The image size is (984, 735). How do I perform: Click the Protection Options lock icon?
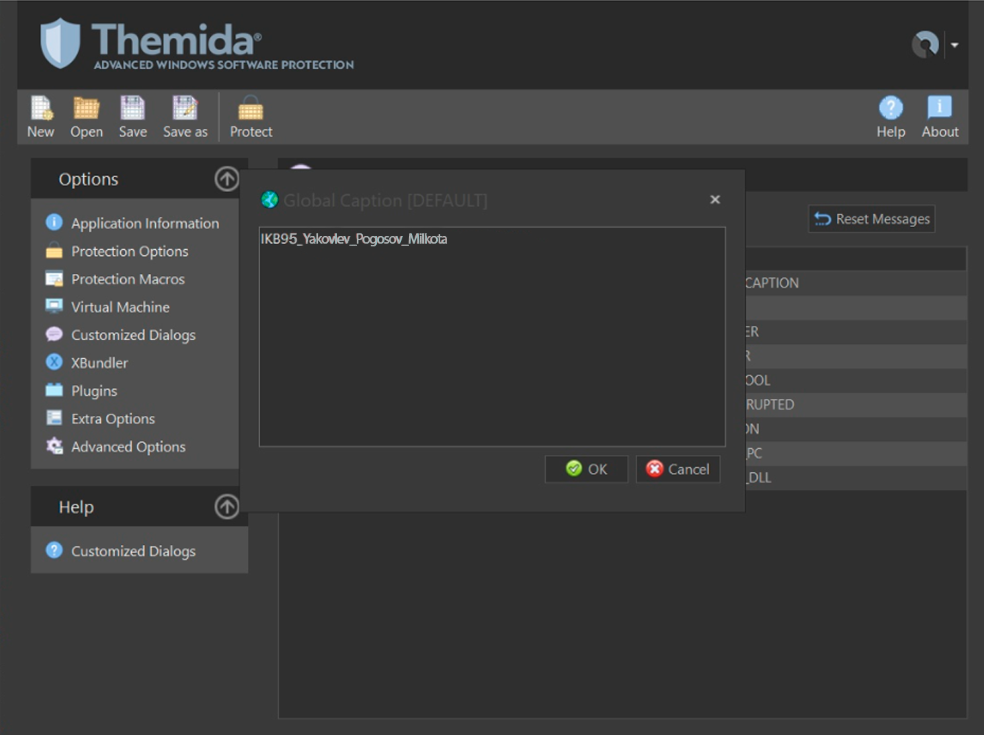[x=54, y=250]
